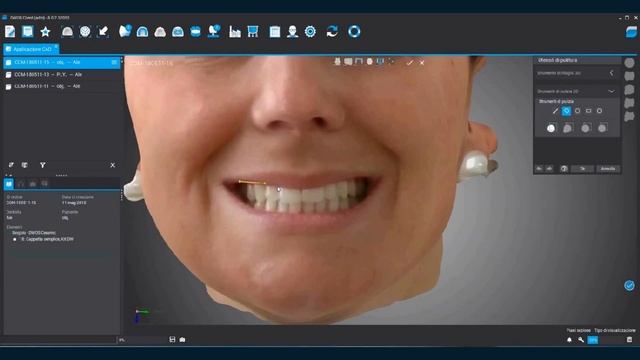Open the face scan icon with badge
The height and width of the screenshot is (360, 640).
(x=125, y=31)
